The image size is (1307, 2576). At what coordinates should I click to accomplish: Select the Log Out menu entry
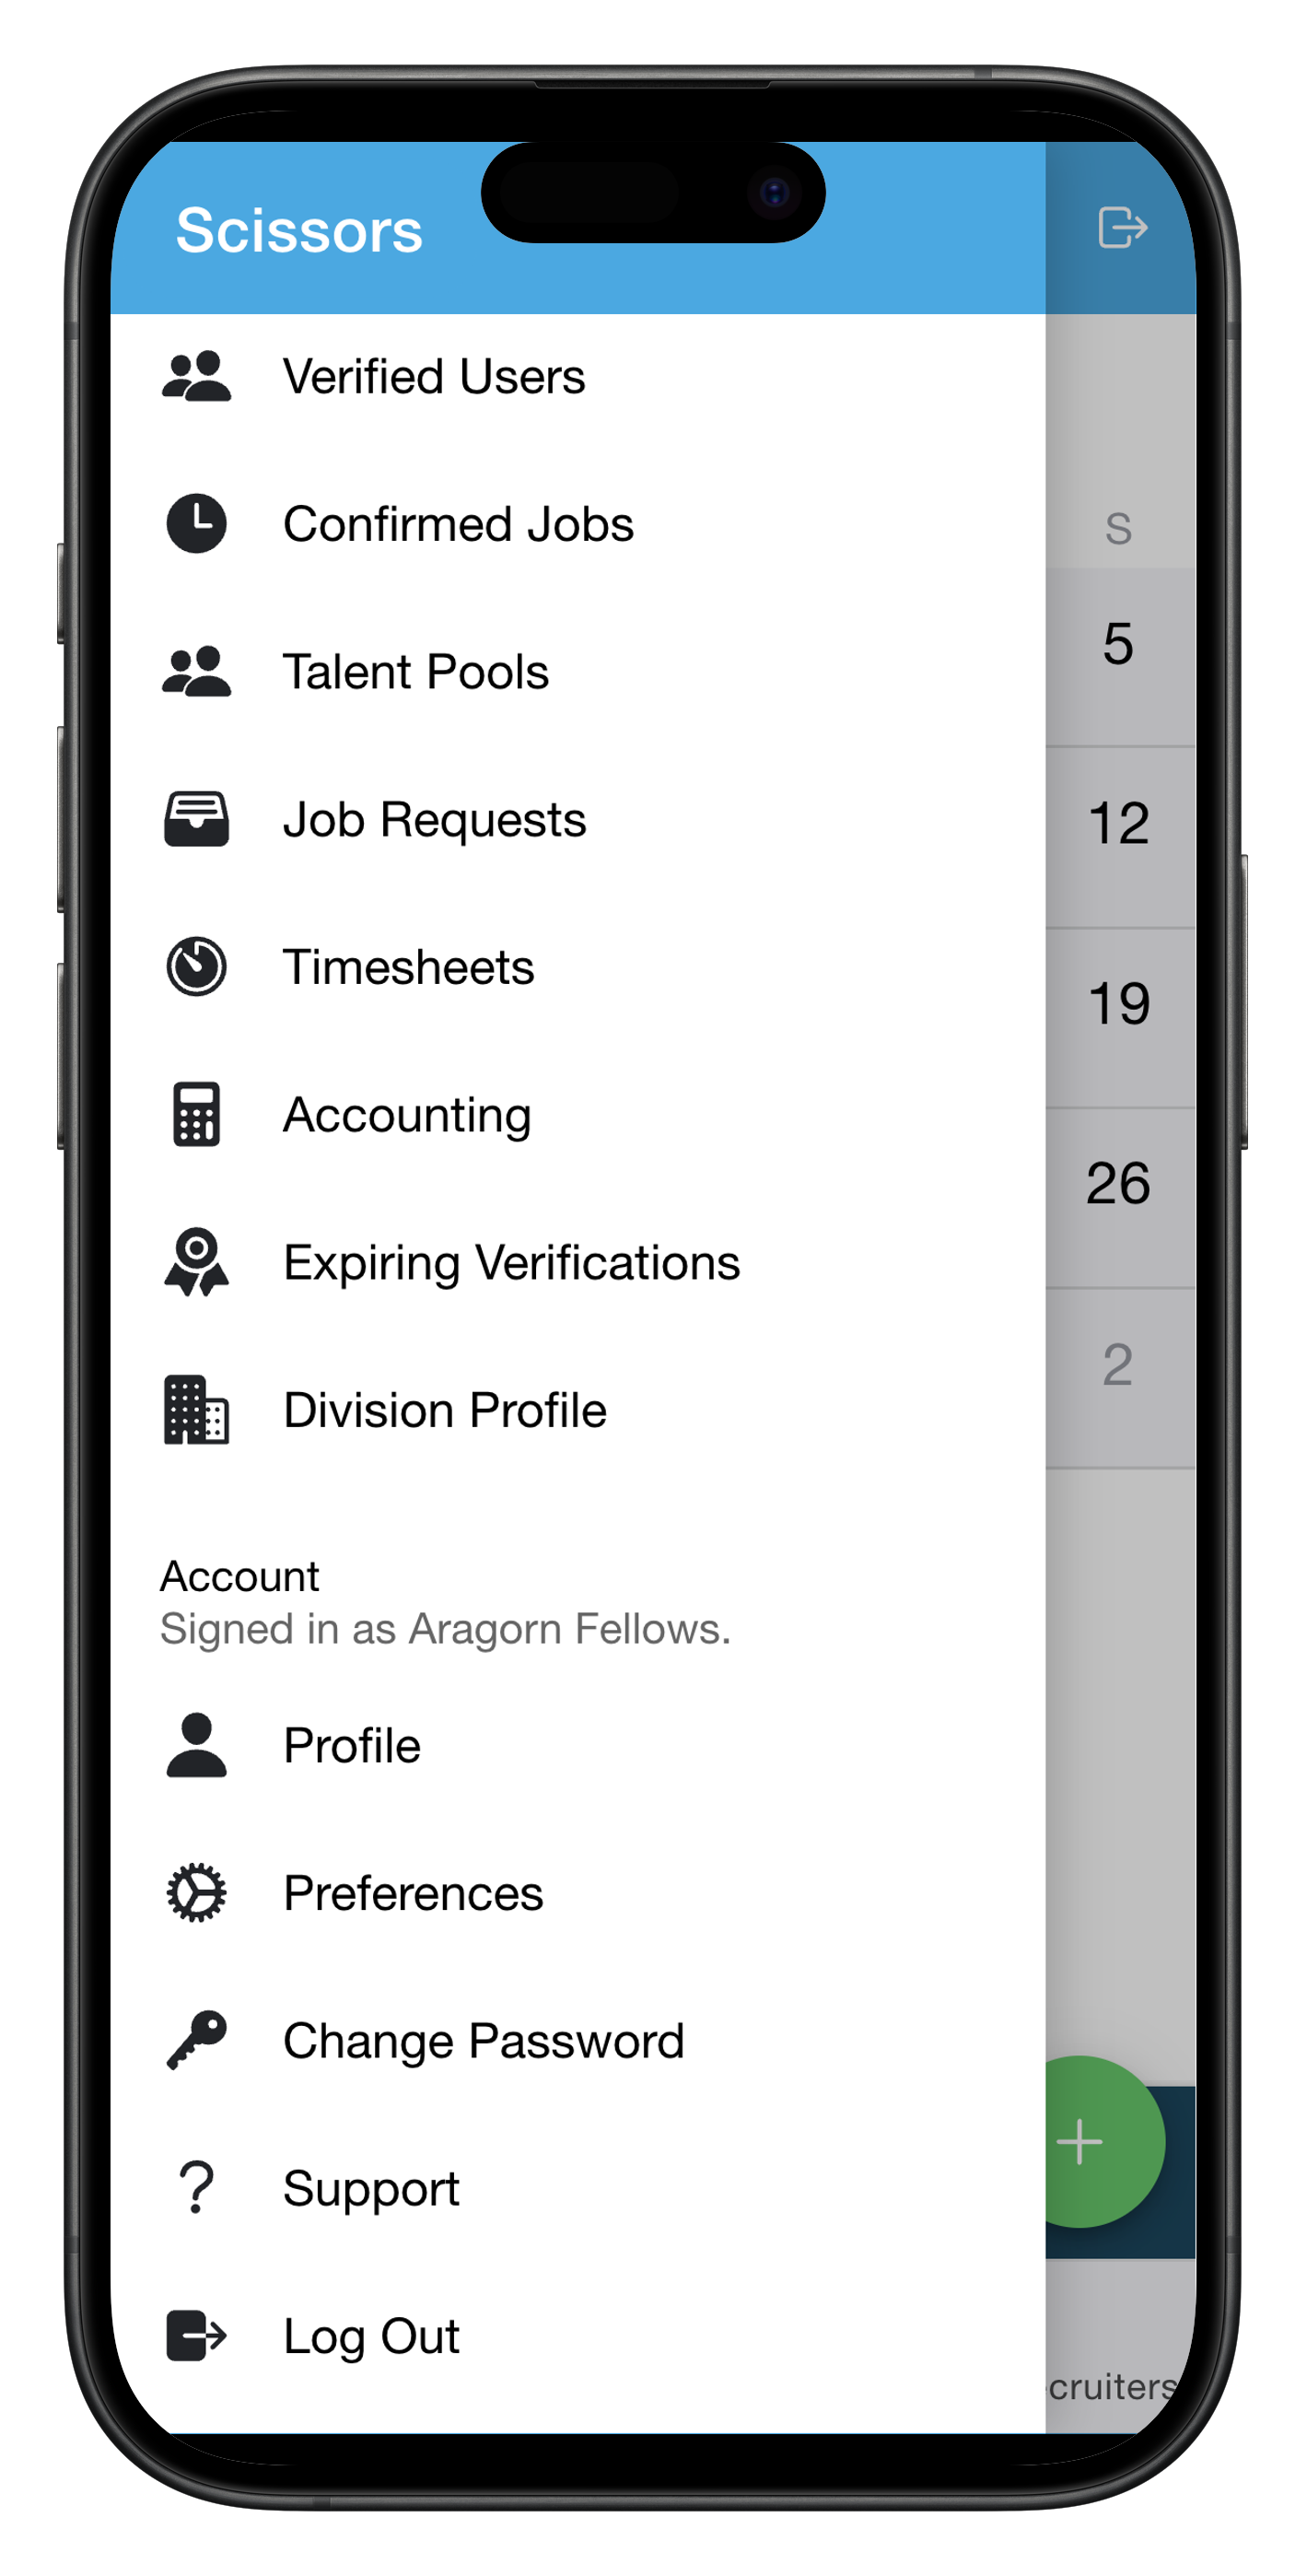371,2336
